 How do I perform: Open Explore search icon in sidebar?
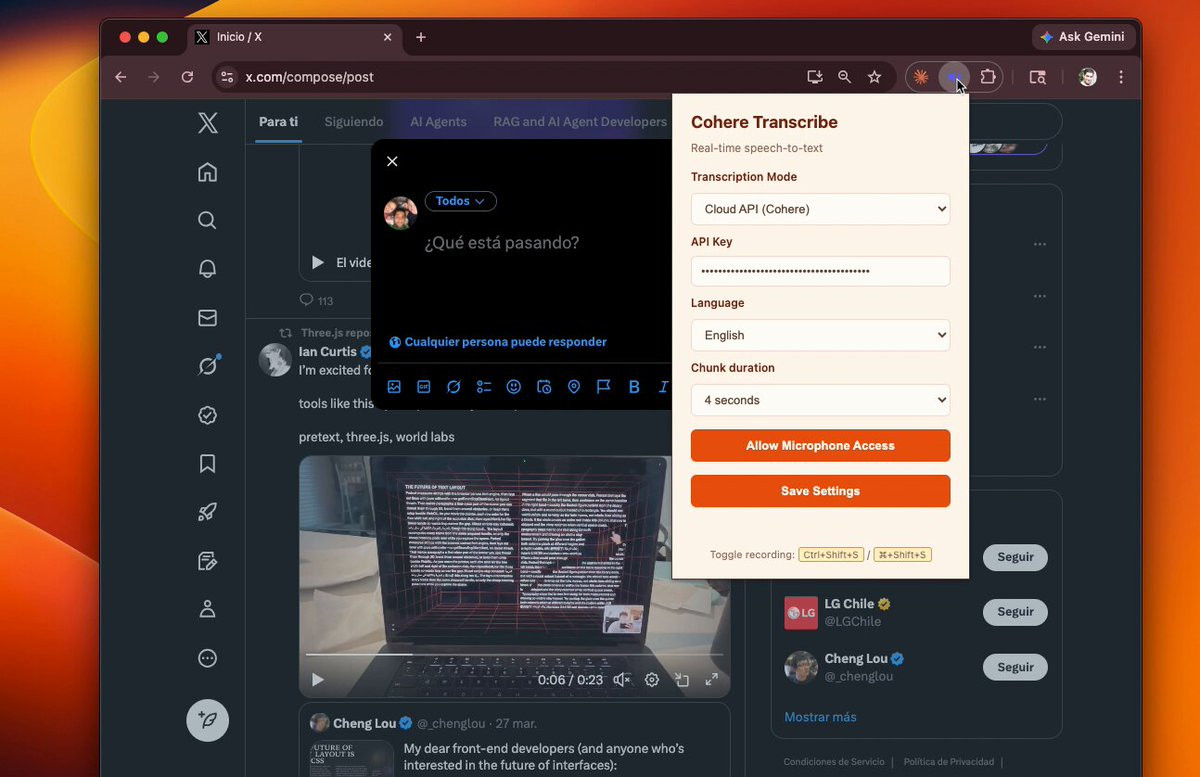(x=207, y=220)
